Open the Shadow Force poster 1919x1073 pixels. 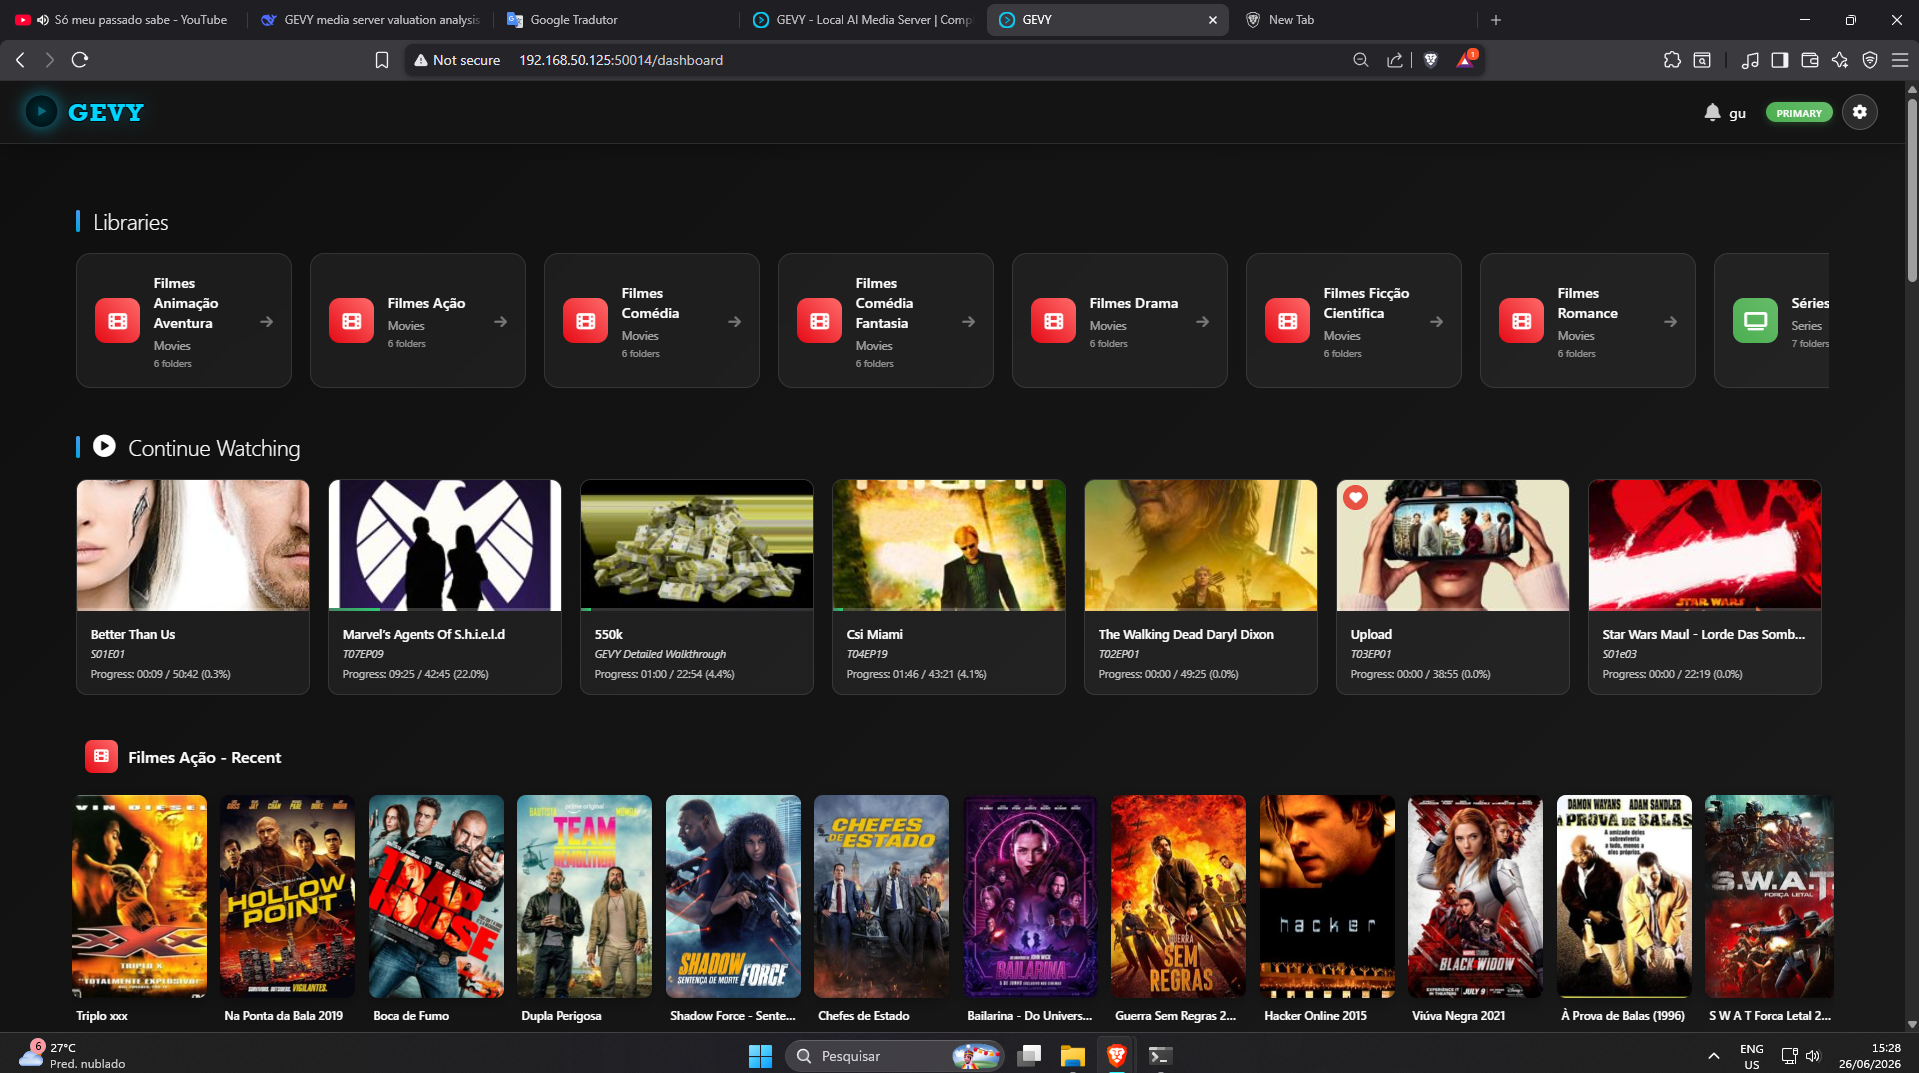click(x=733, y=896)
